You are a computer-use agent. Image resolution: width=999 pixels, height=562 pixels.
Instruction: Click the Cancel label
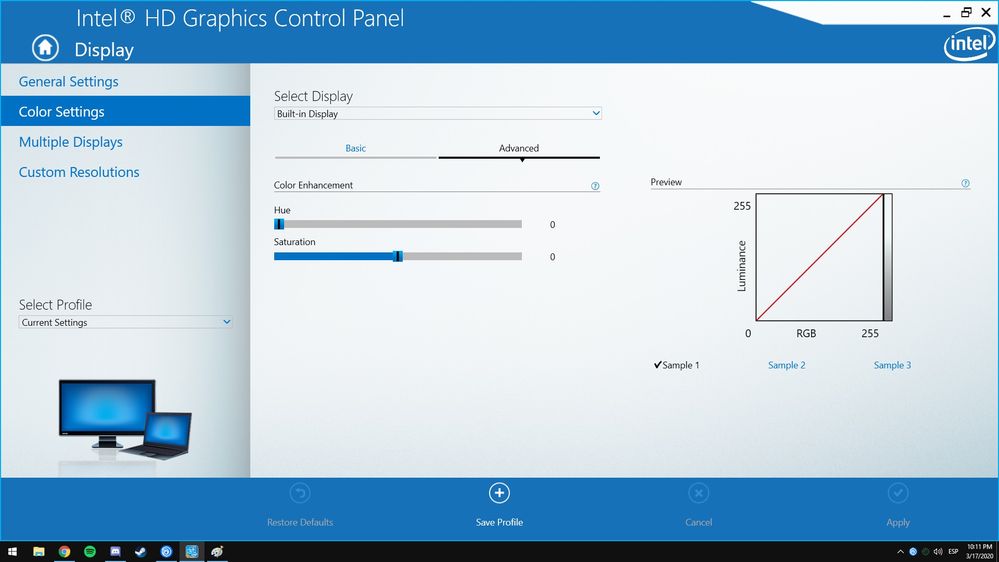(x=698, y=522)
